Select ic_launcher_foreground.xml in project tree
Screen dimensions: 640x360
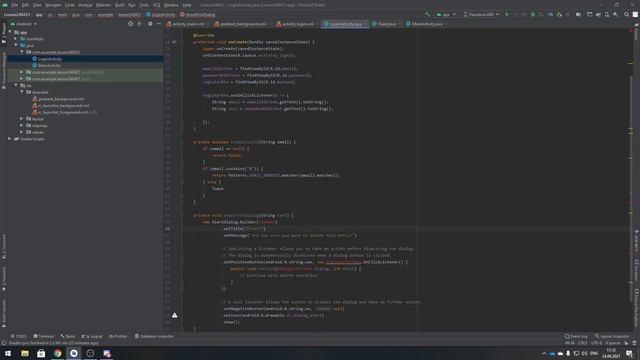point(63,112)
